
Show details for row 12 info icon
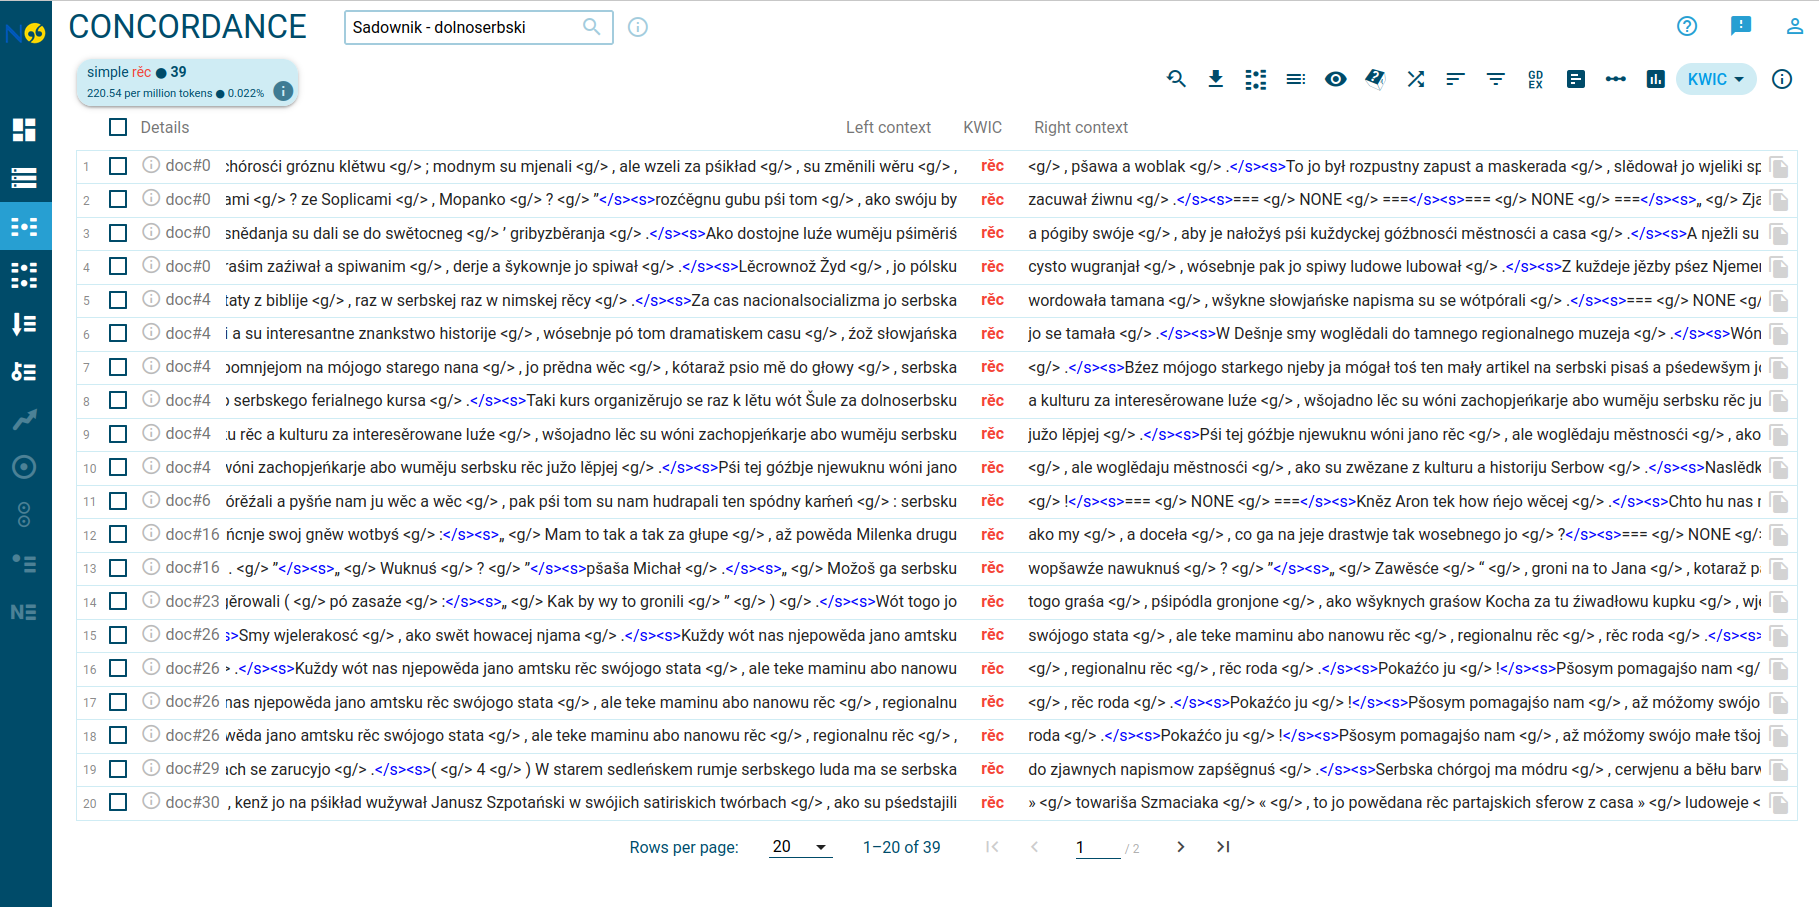coord(151,533)
